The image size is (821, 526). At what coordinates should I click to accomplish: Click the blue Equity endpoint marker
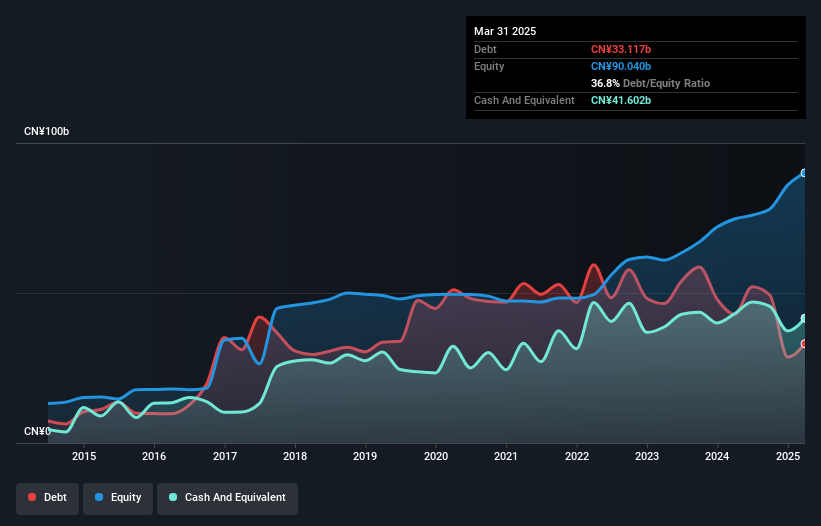click(x=804, y=173)
